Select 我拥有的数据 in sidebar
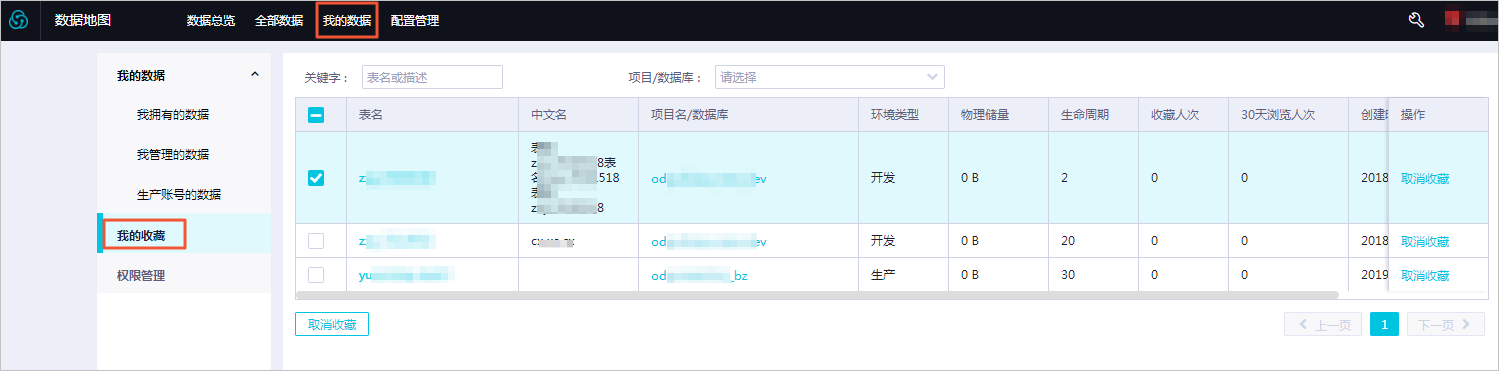 coord(173,115)
